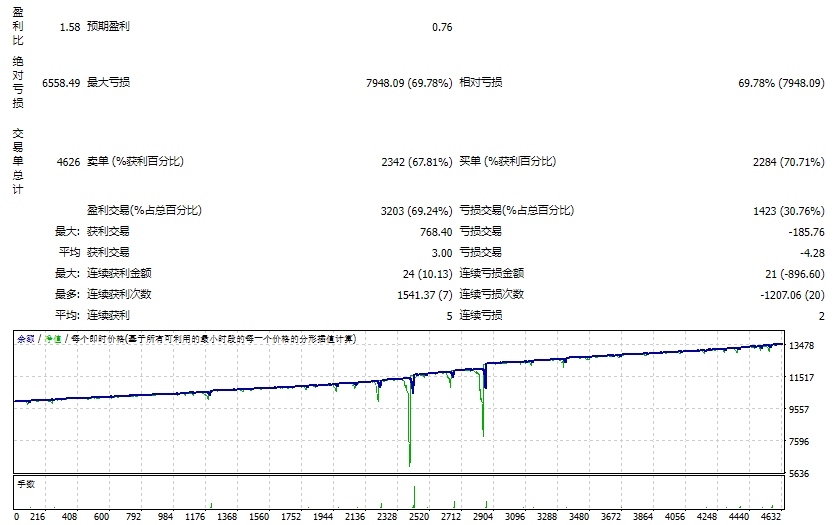This screenshot has height=525, width=838.
Task: Click the 7596 value on chart axis
Action: pyautogui.click(x=799, y=442)
